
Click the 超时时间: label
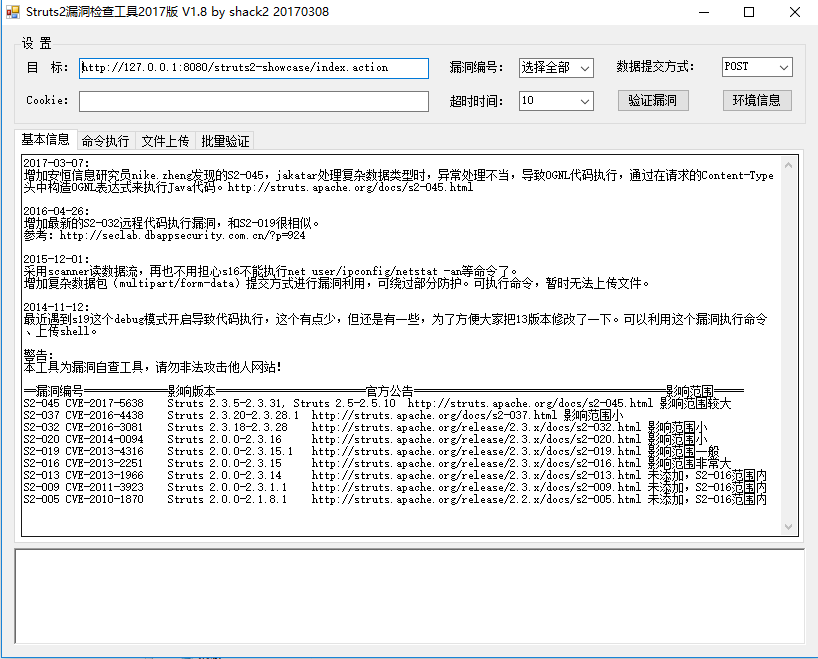tap(476, 101)
